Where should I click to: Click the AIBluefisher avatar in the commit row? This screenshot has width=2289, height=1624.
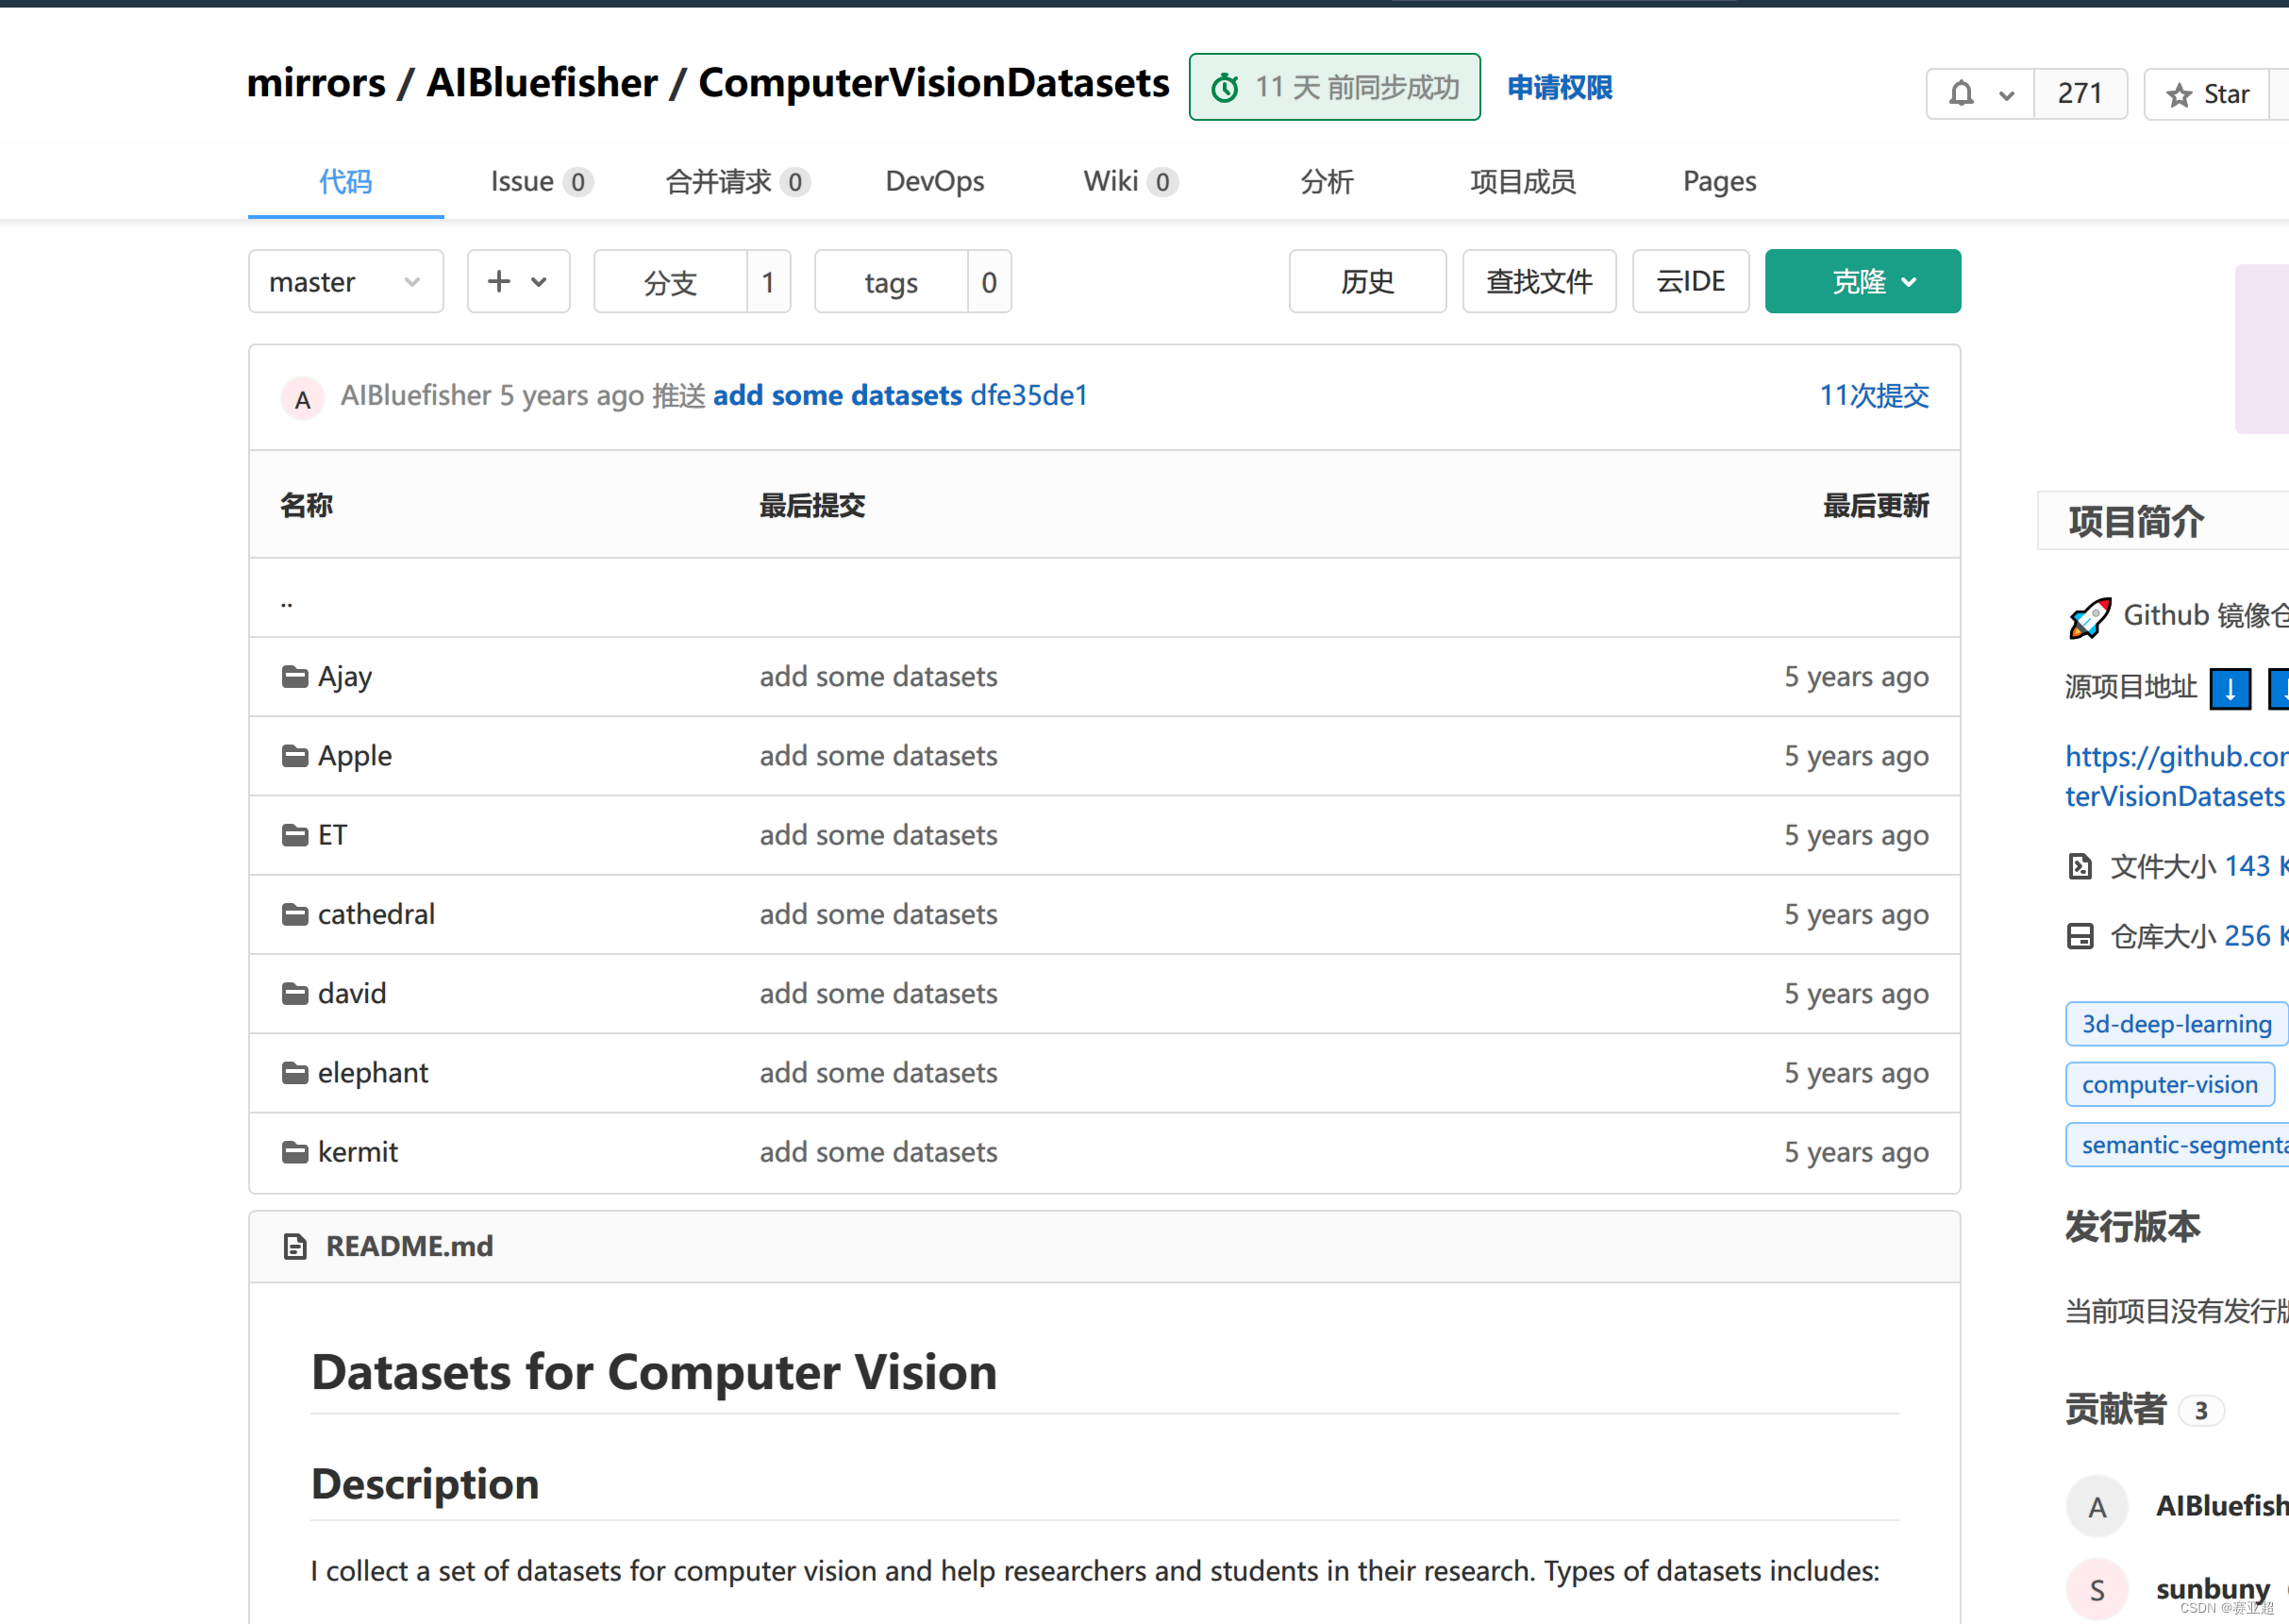pos(302,398)
